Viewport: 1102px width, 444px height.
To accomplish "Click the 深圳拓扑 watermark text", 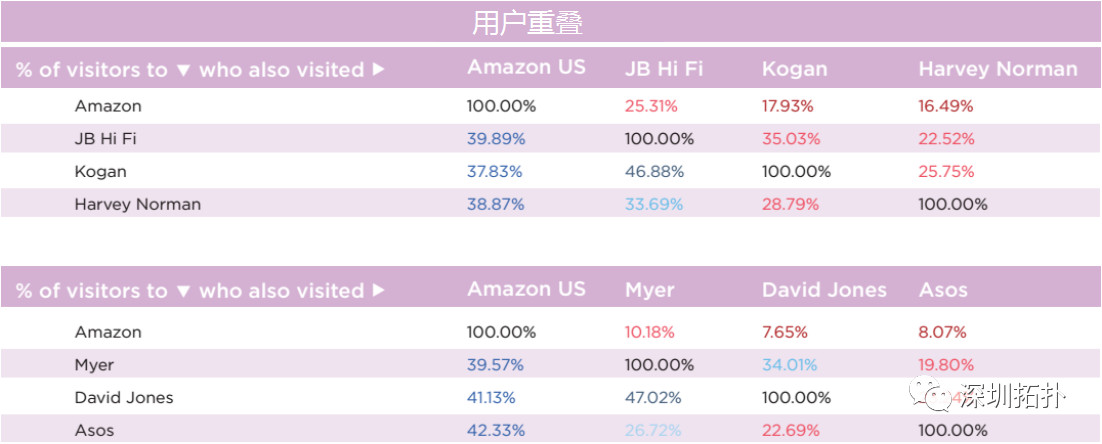I will click(x=1011, y=397).
